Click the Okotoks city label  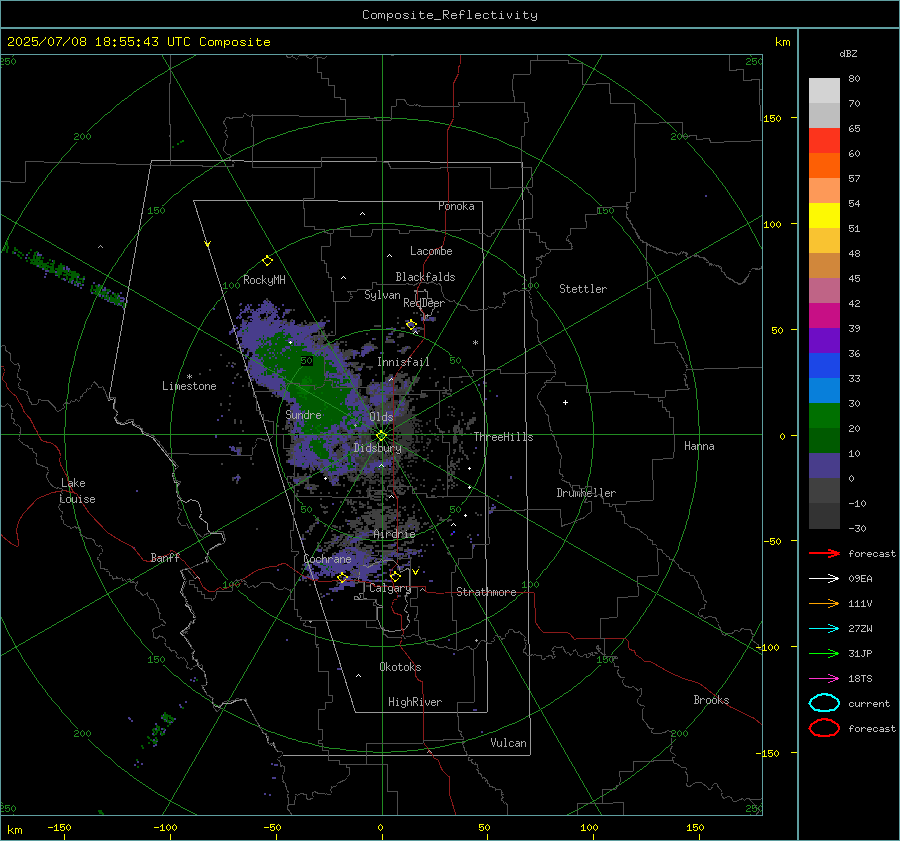(400, 667)
